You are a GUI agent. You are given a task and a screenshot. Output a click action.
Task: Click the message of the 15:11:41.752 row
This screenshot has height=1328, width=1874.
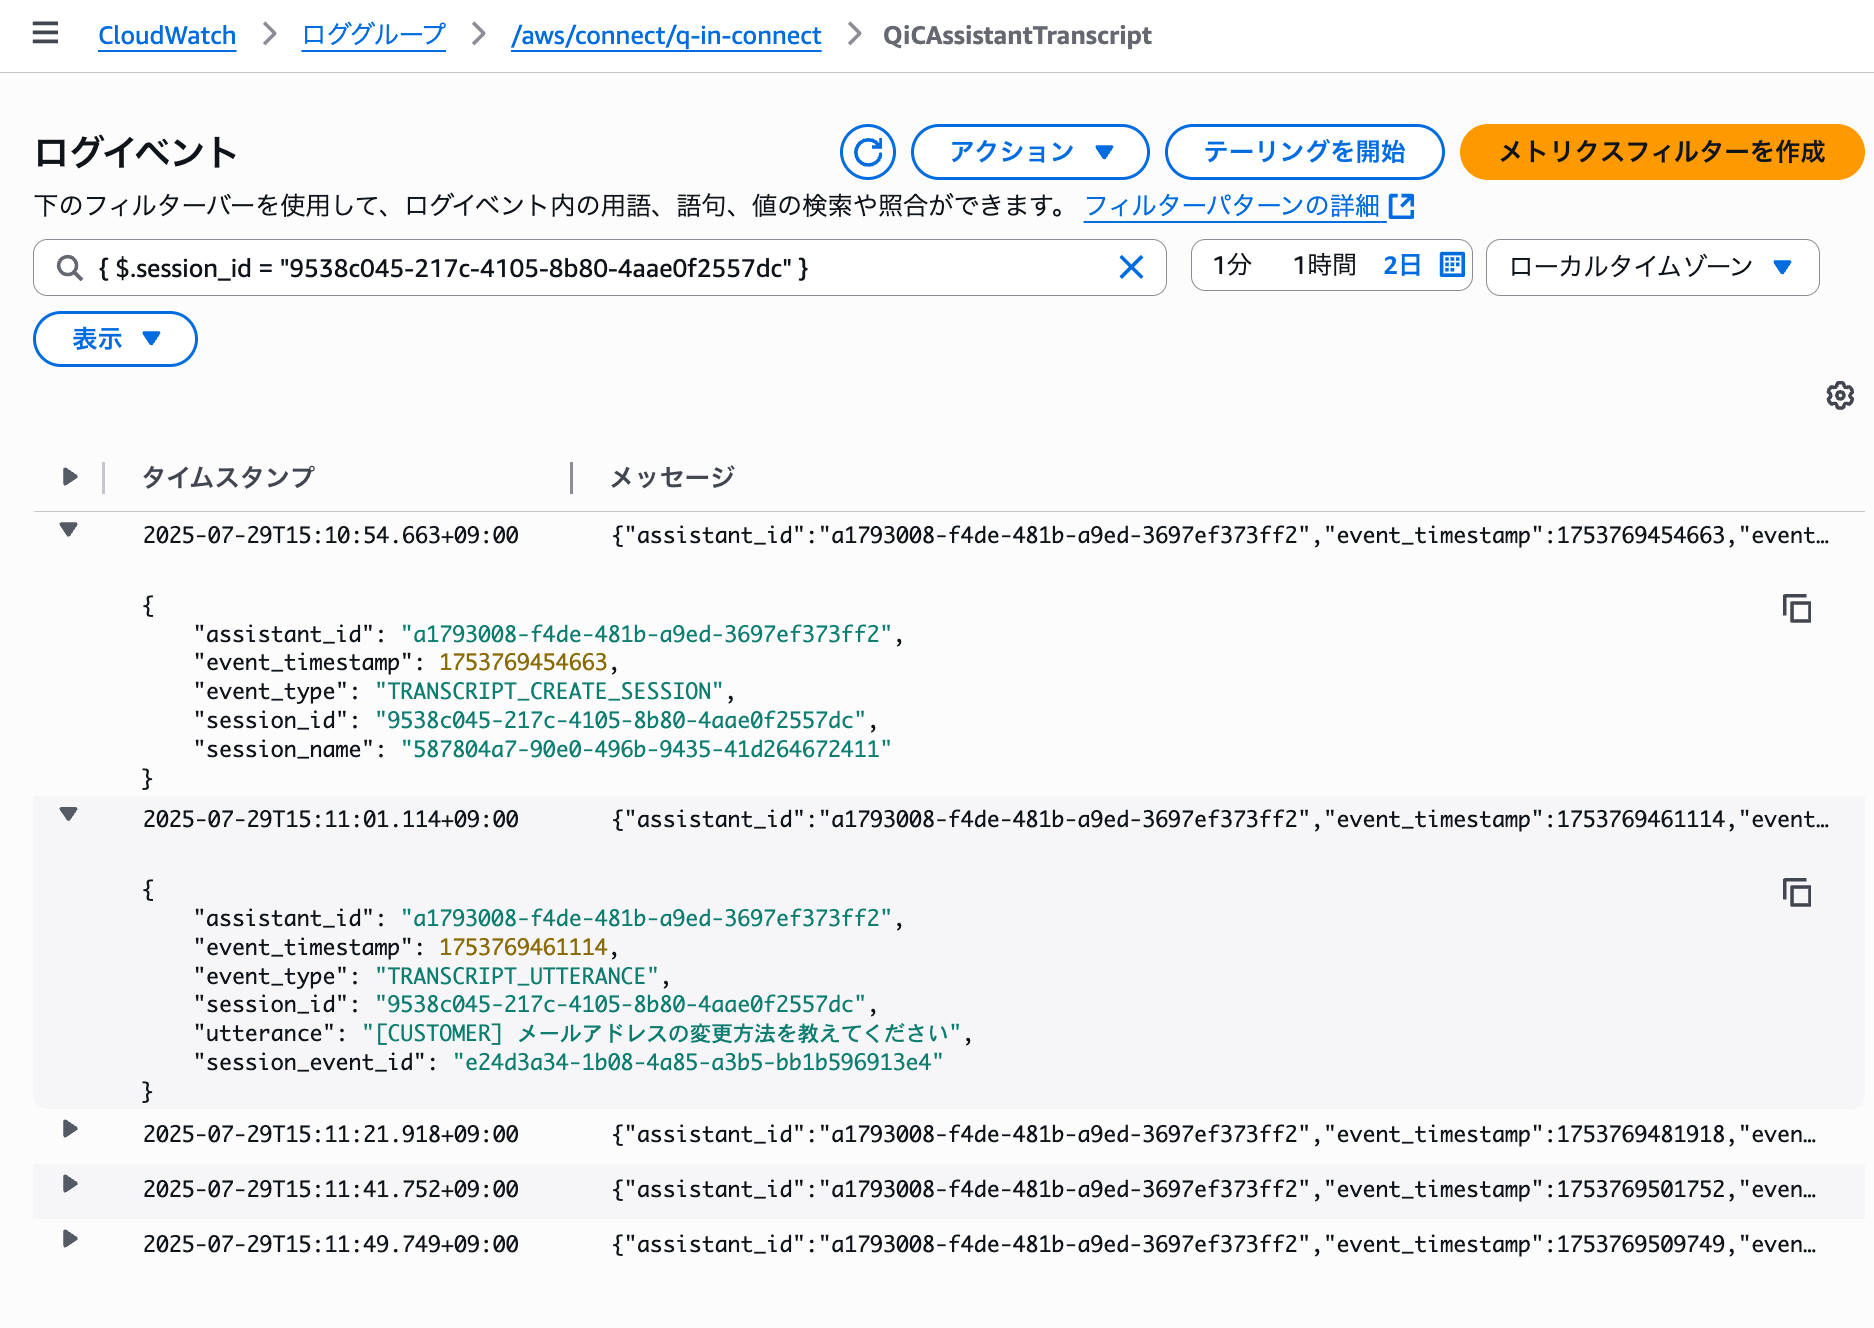(1214, 1189)
